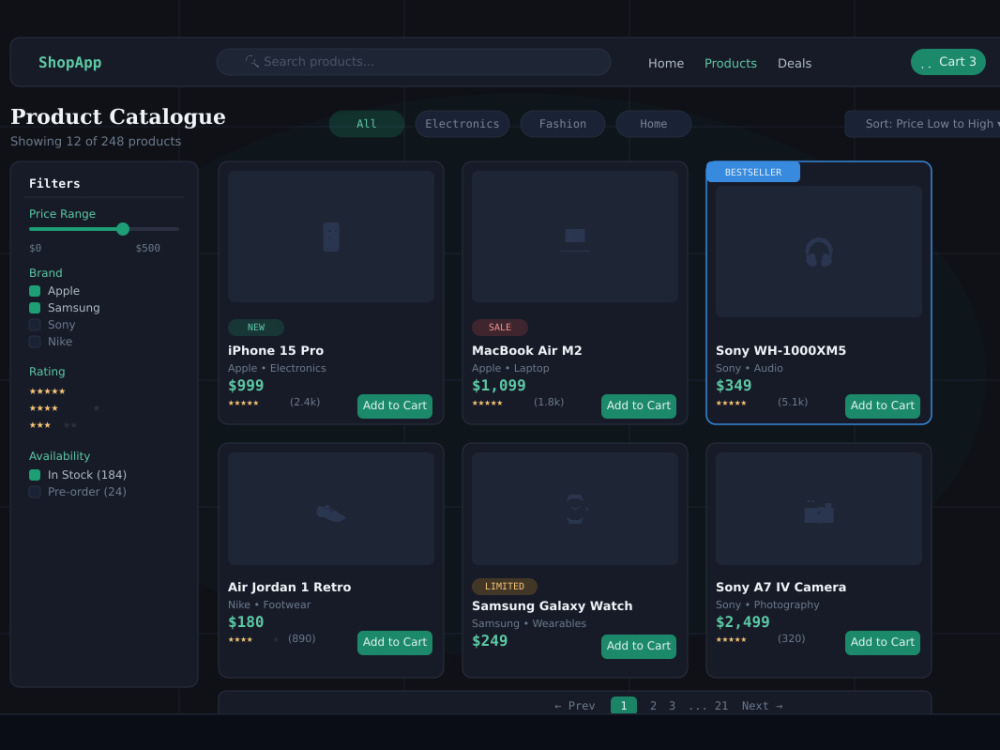This screenshot has width=1000, height=750.
Task: Click the Showing 12 of 248 products text
Action: (96, 141)
